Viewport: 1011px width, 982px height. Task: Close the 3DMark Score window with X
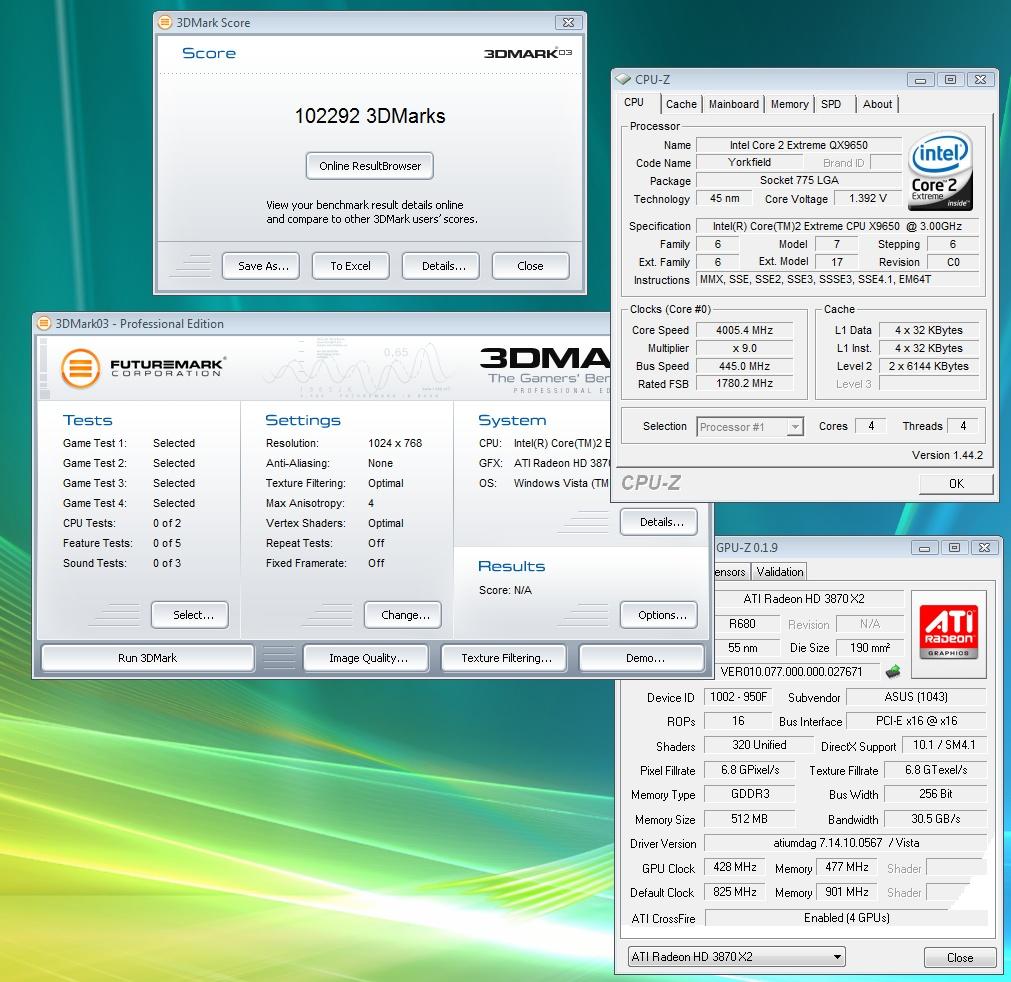pos(568,22)
